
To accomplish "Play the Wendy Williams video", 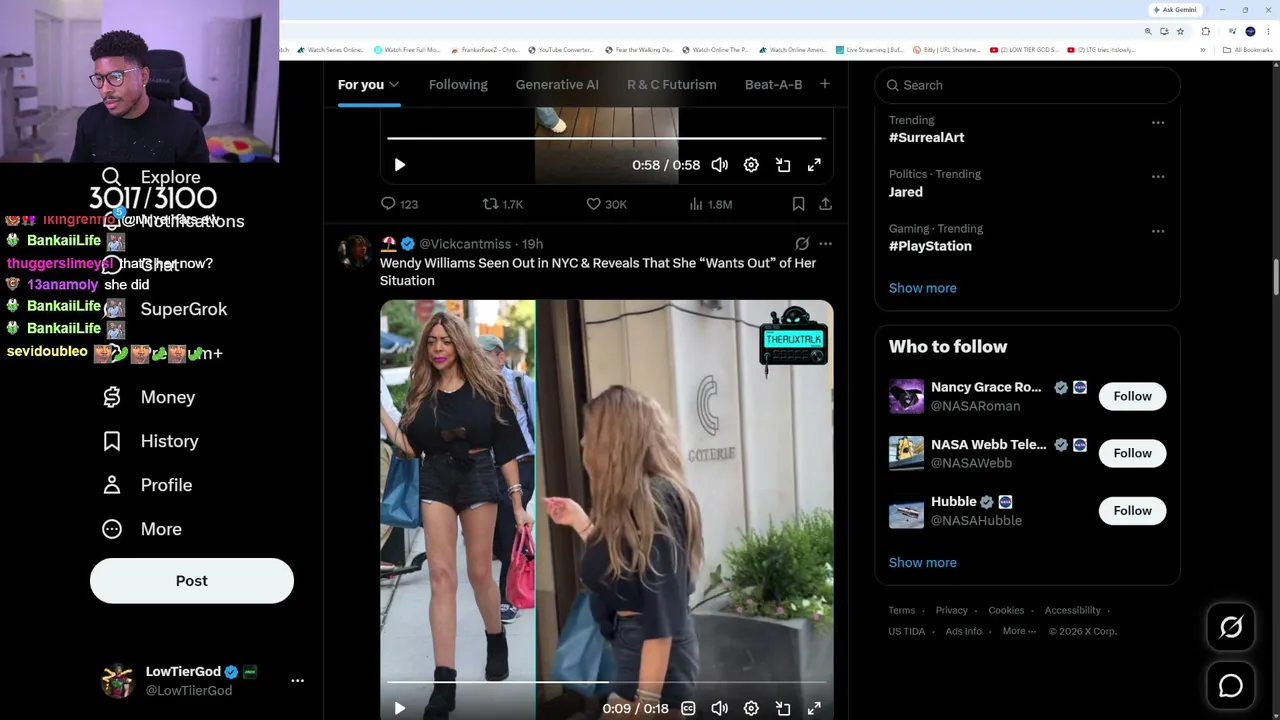I will (x=399, y=708).
